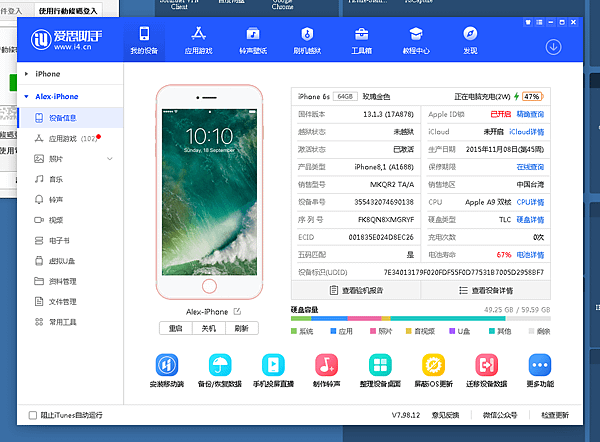
Task: Click 意见反馈 feedback link in footer
Action: coord(445,415)
